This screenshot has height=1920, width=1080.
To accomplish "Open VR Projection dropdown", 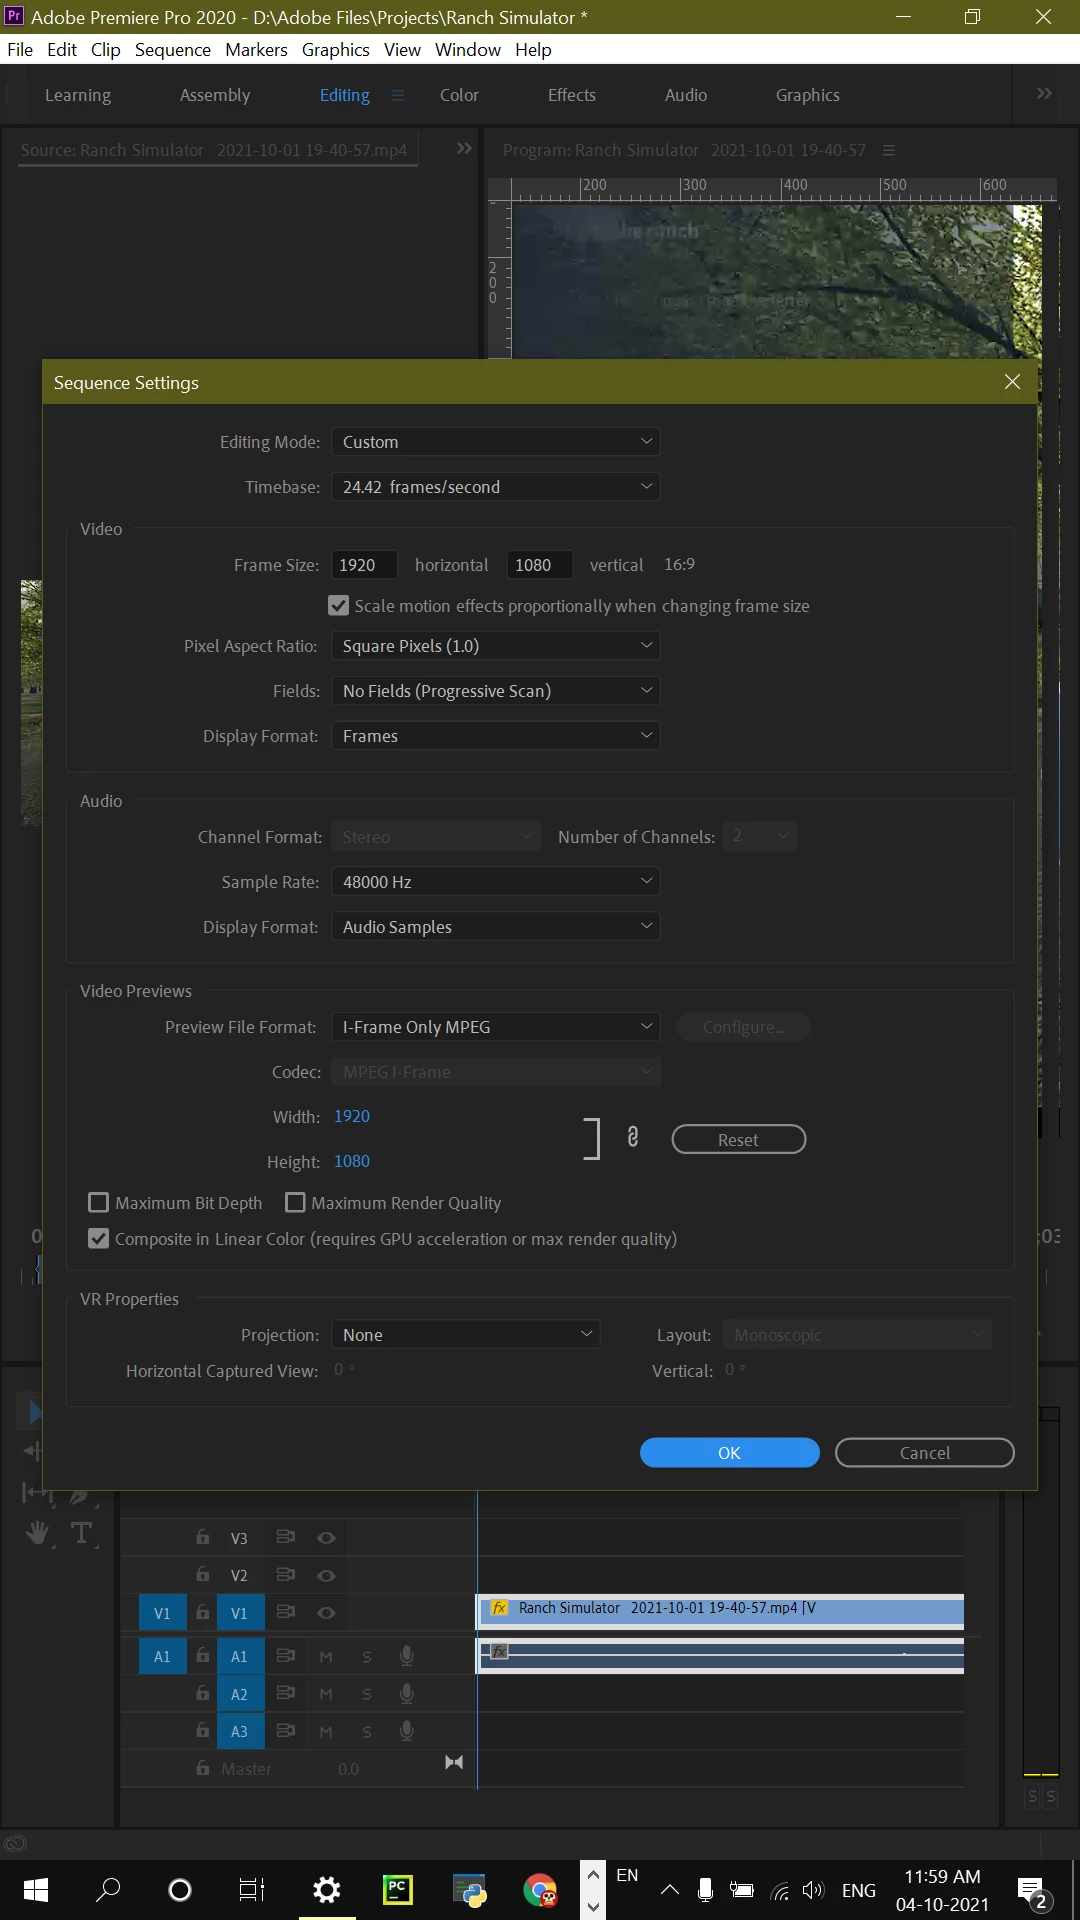I will click(x=466, y=1335).
